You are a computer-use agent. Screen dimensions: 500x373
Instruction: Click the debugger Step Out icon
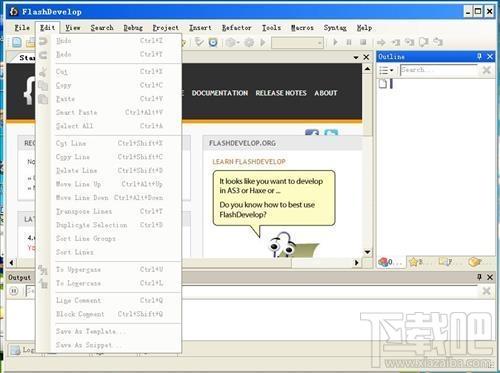click(438, 42)
